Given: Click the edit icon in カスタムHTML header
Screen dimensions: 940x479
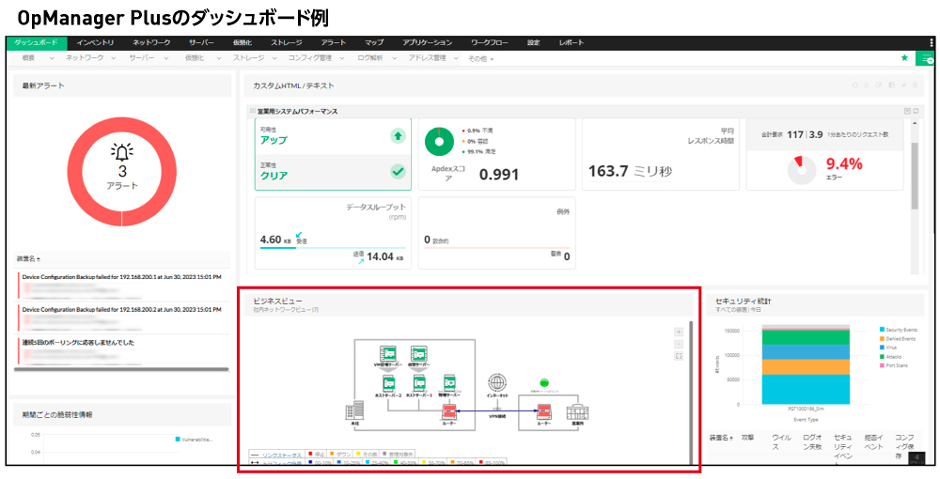Looking at the screenshot, I should pyautogui.click(x=879, y=86).
